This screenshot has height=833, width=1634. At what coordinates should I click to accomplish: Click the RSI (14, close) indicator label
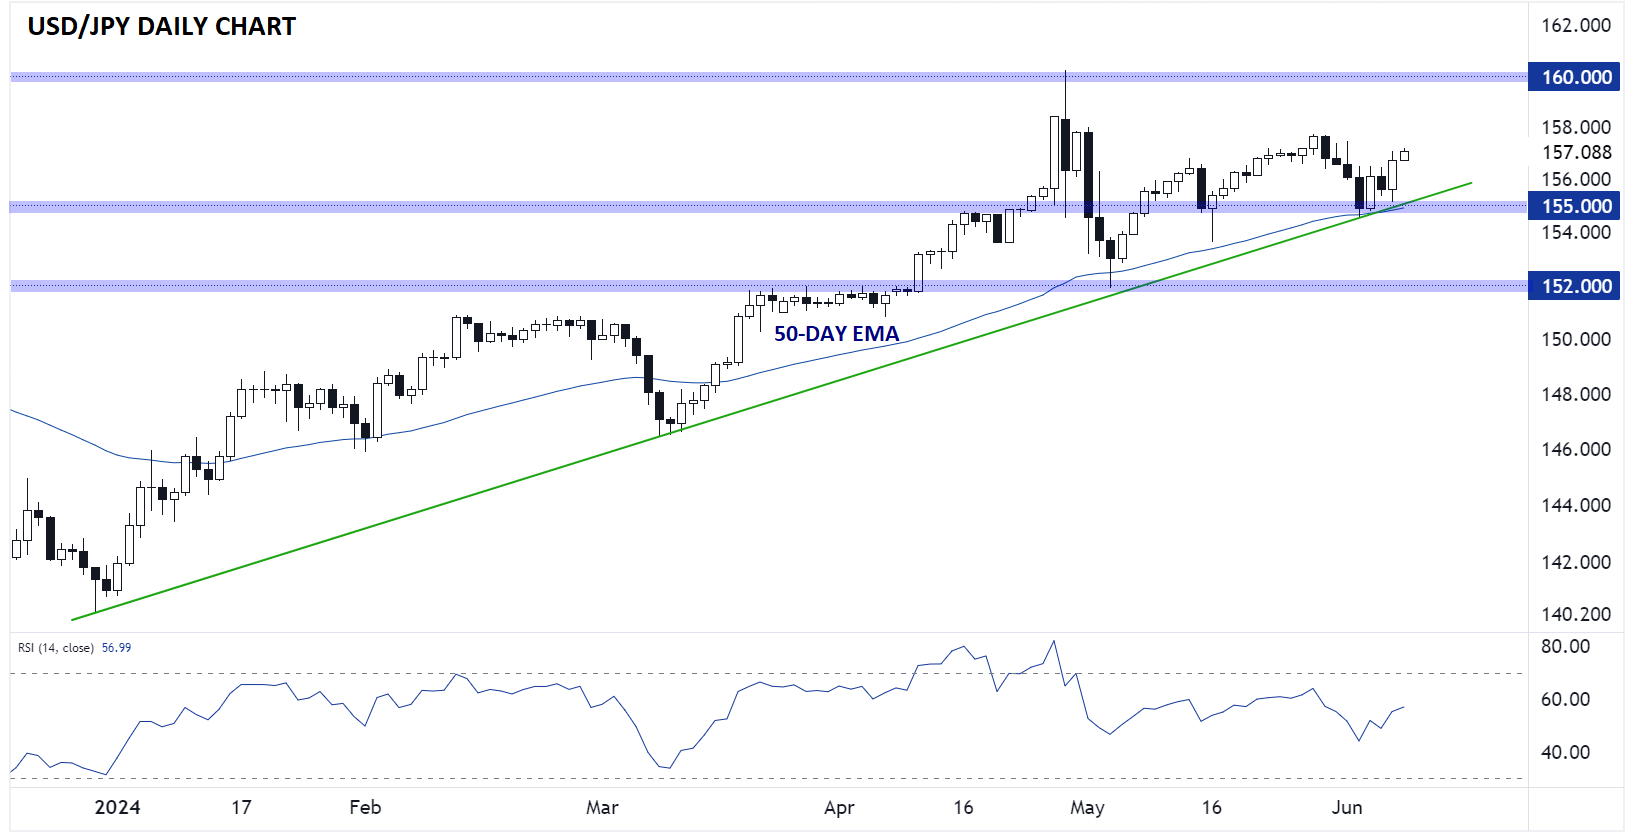(x=56, y=648)
